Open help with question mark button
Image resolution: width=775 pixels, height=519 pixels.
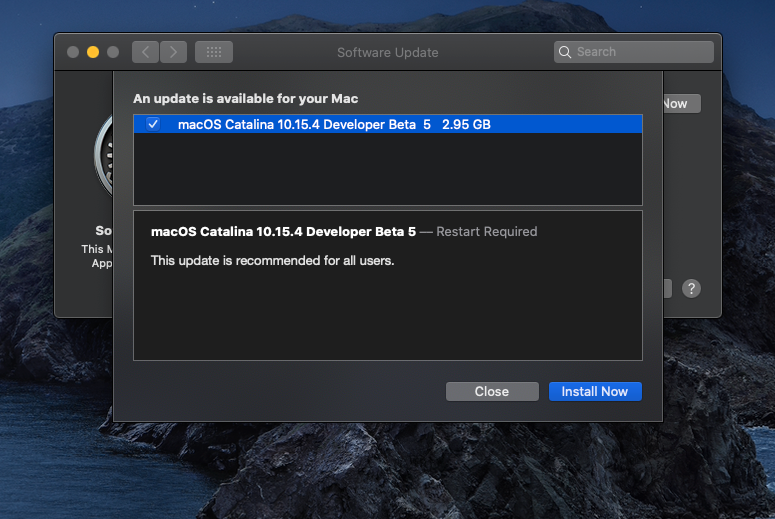coord(691,289)
